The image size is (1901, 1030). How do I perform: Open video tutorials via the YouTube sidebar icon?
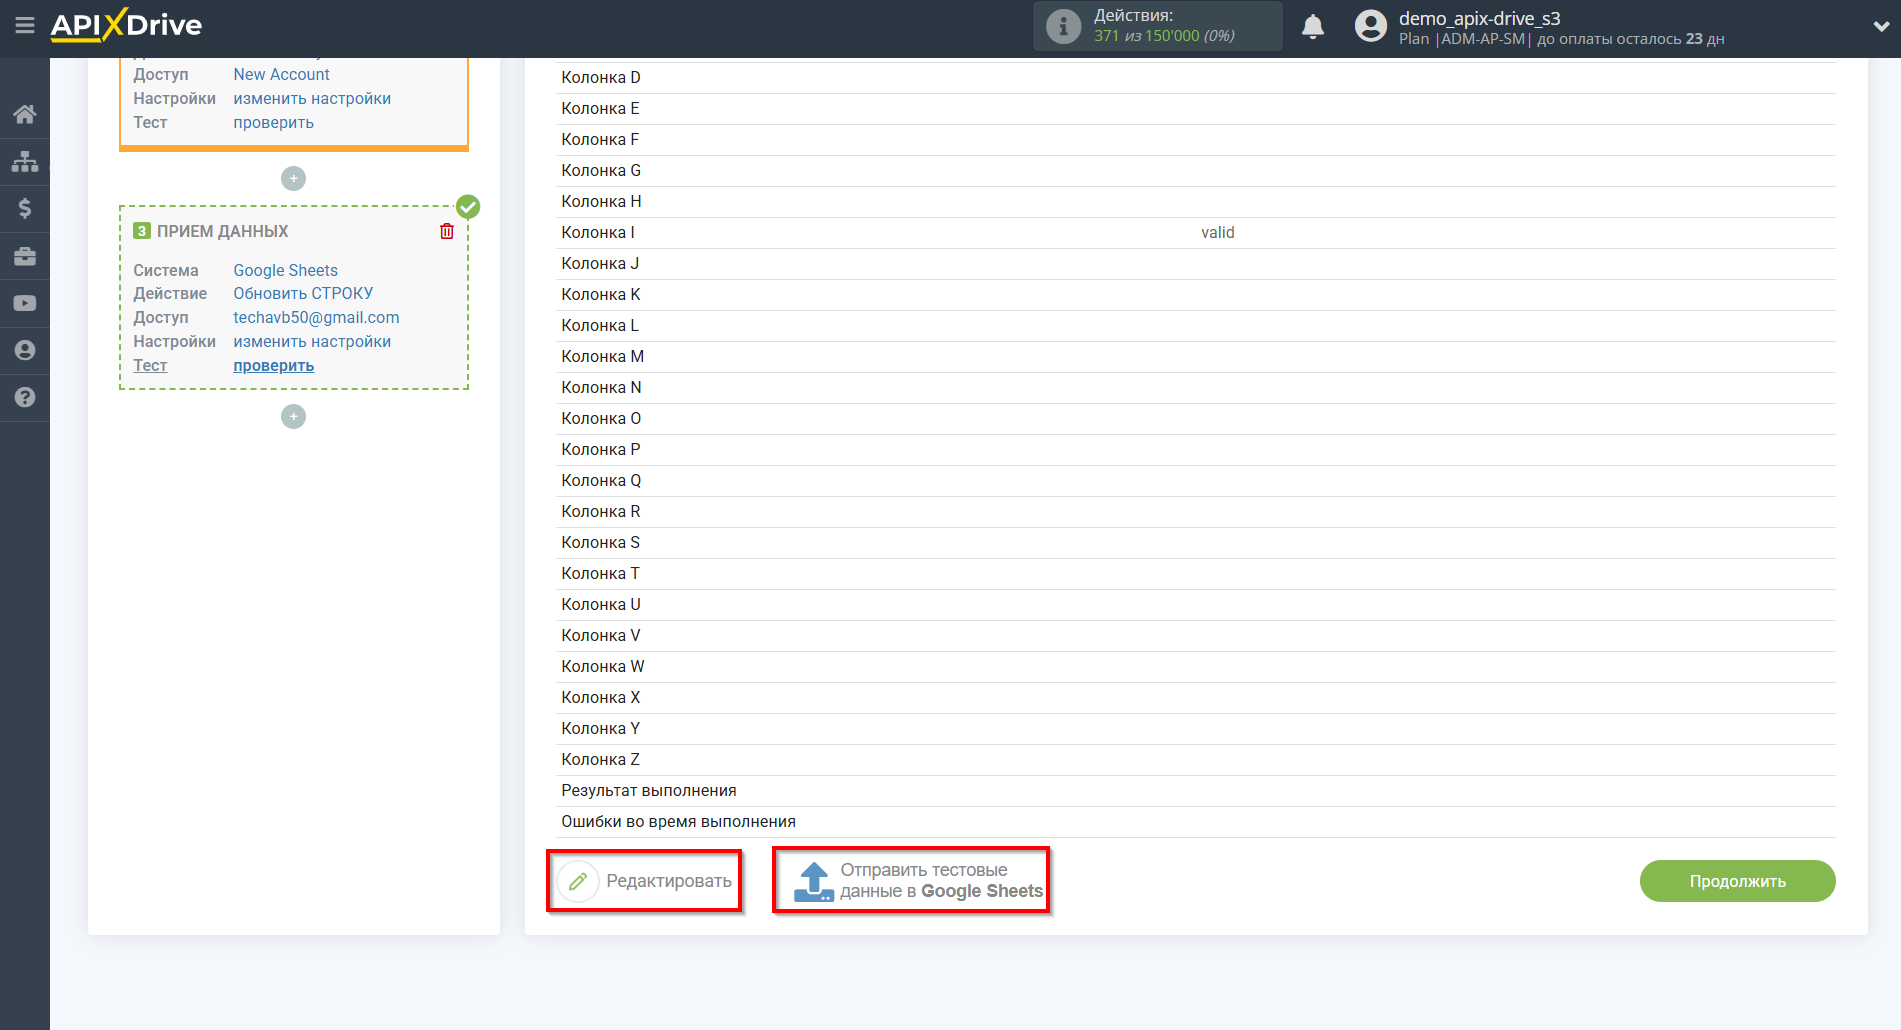[x=25, y=303]
